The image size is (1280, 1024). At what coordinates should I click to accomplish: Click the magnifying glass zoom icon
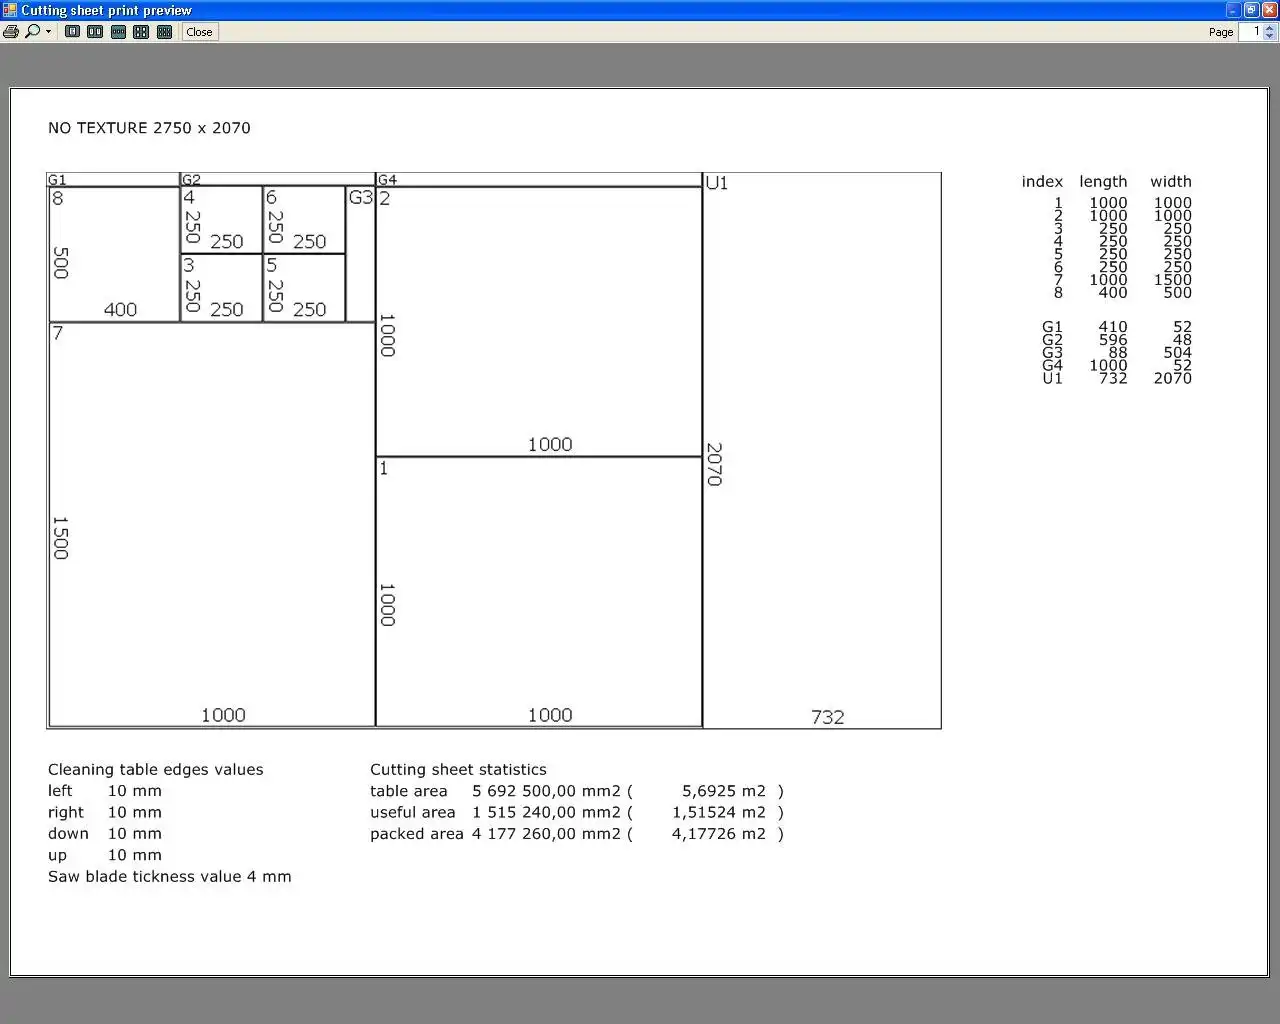33,31
